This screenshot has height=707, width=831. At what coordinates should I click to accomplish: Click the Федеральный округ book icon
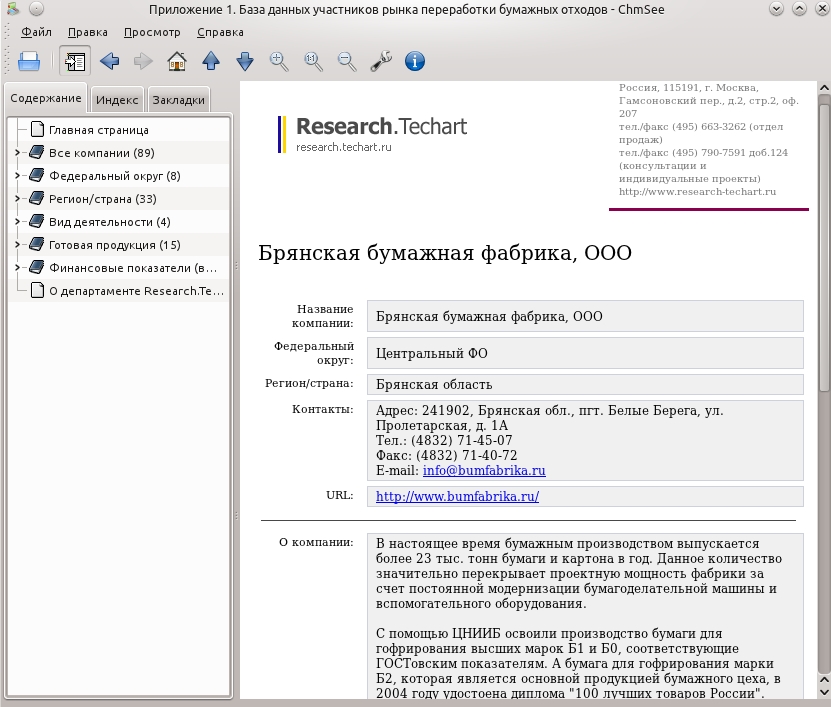coord(37,175)
